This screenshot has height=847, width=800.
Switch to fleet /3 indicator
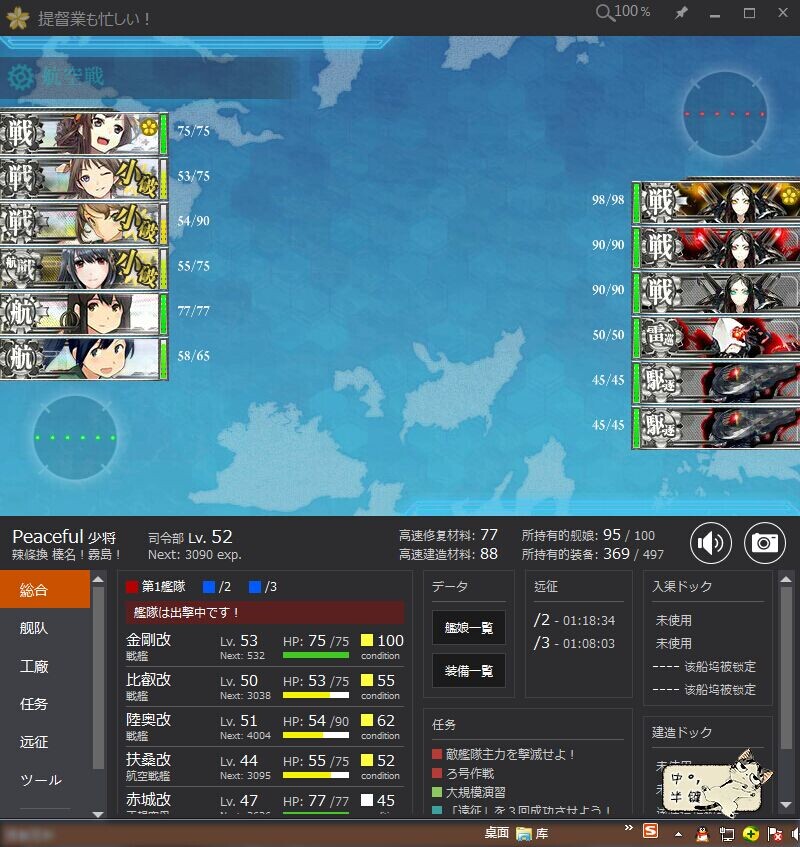263,587
